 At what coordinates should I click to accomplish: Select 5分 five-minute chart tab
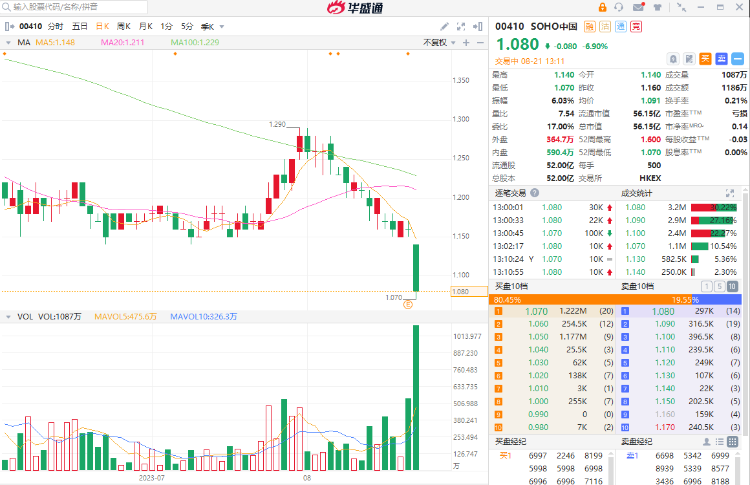click(x=187, y=26)
